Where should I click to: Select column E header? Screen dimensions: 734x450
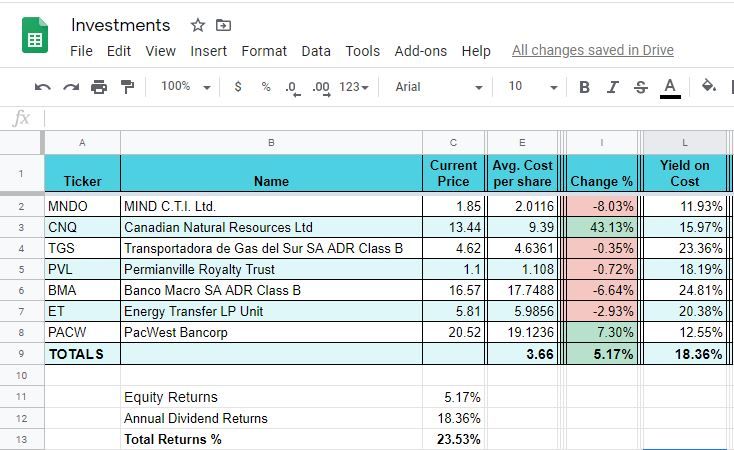(x=522, y=143)
